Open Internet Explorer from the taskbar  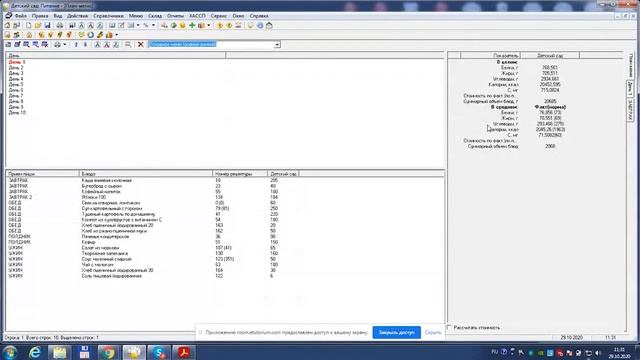pyautogui.click(x=35, y=352)
